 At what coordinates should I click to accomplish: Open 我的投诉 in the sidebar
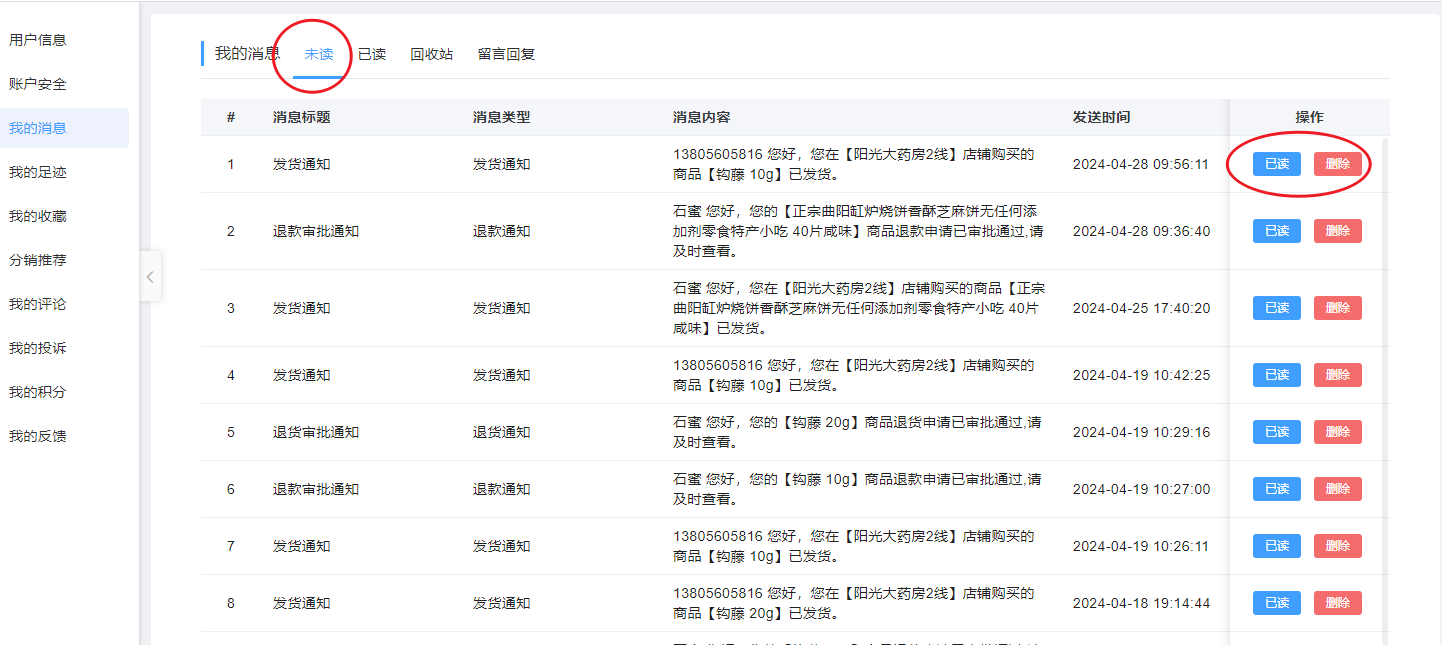[x=38, y=348]
